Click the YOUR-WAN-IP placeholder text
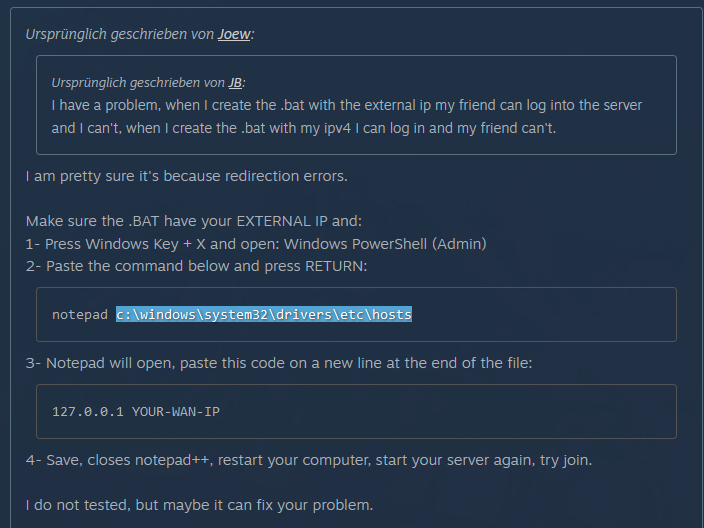Screen dimensions: 704x528 pos(176,412)
